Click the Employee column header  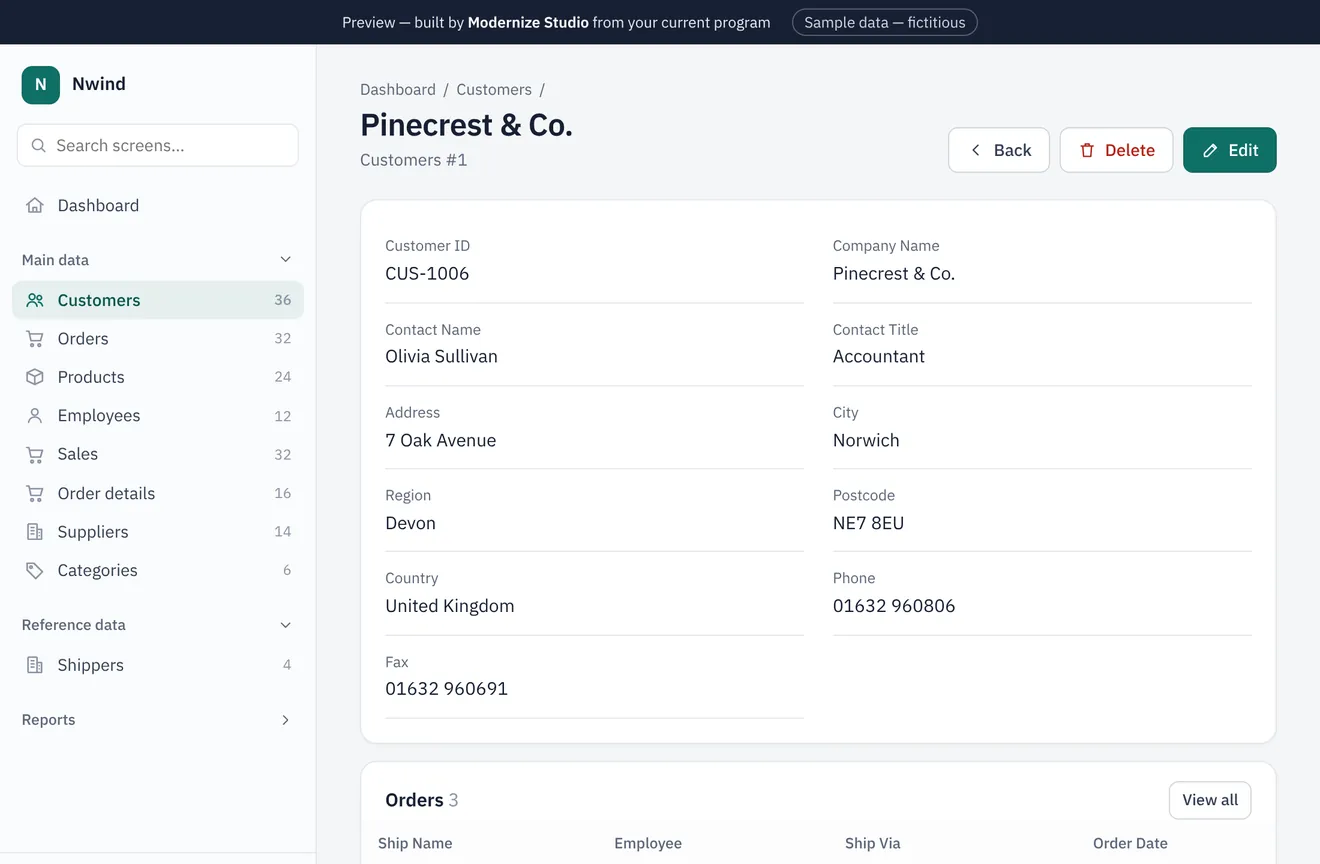tap(648, 843)
